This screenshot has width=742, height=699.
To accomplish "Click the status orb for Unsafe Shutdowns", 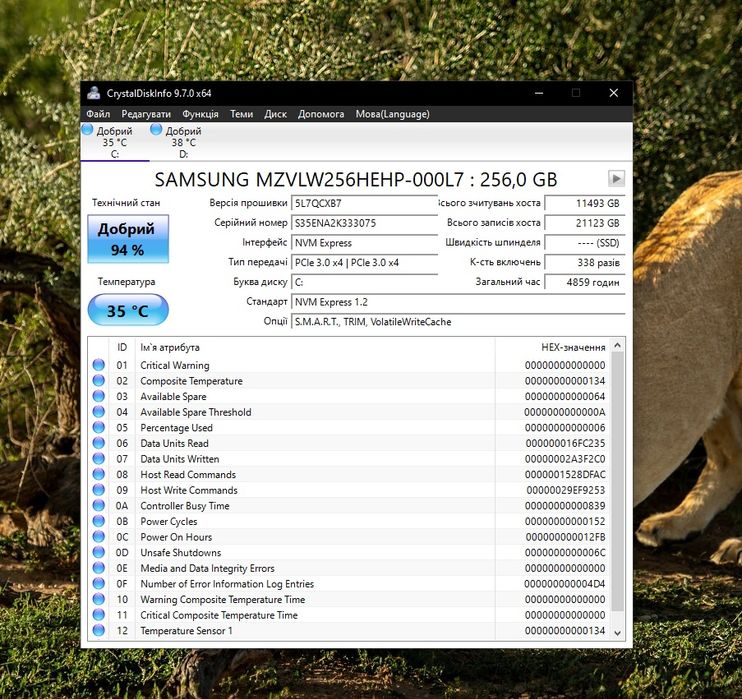I will point(98,552).
